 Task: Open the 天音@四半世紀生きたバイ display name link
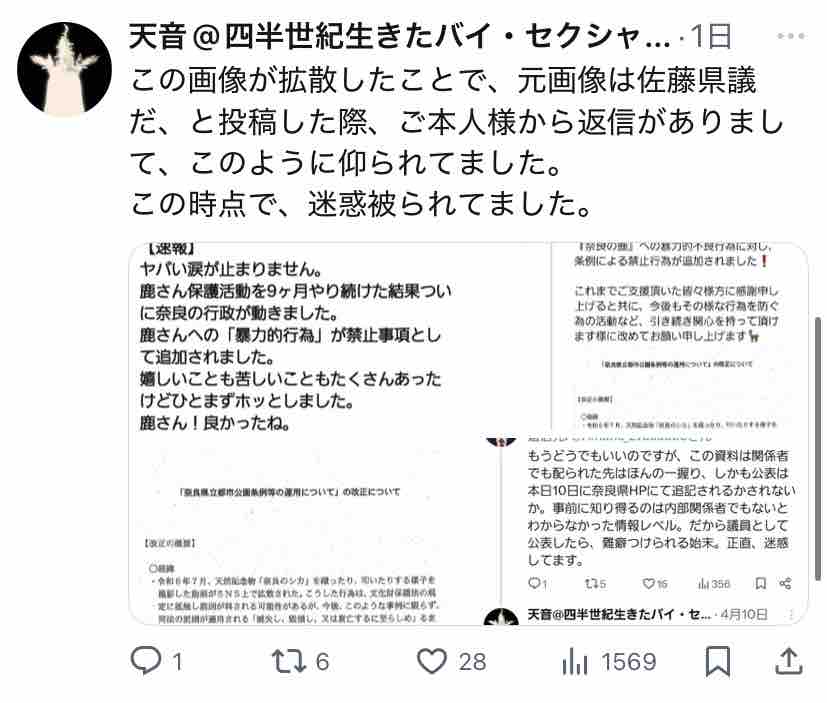[400, 36]
